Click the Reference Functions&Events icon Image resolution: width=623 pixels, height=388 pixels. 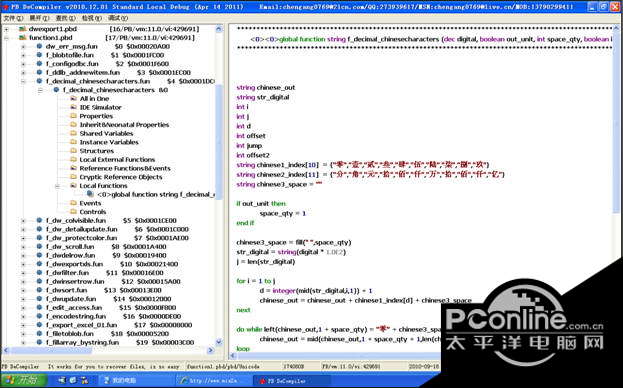click(74, 168)
